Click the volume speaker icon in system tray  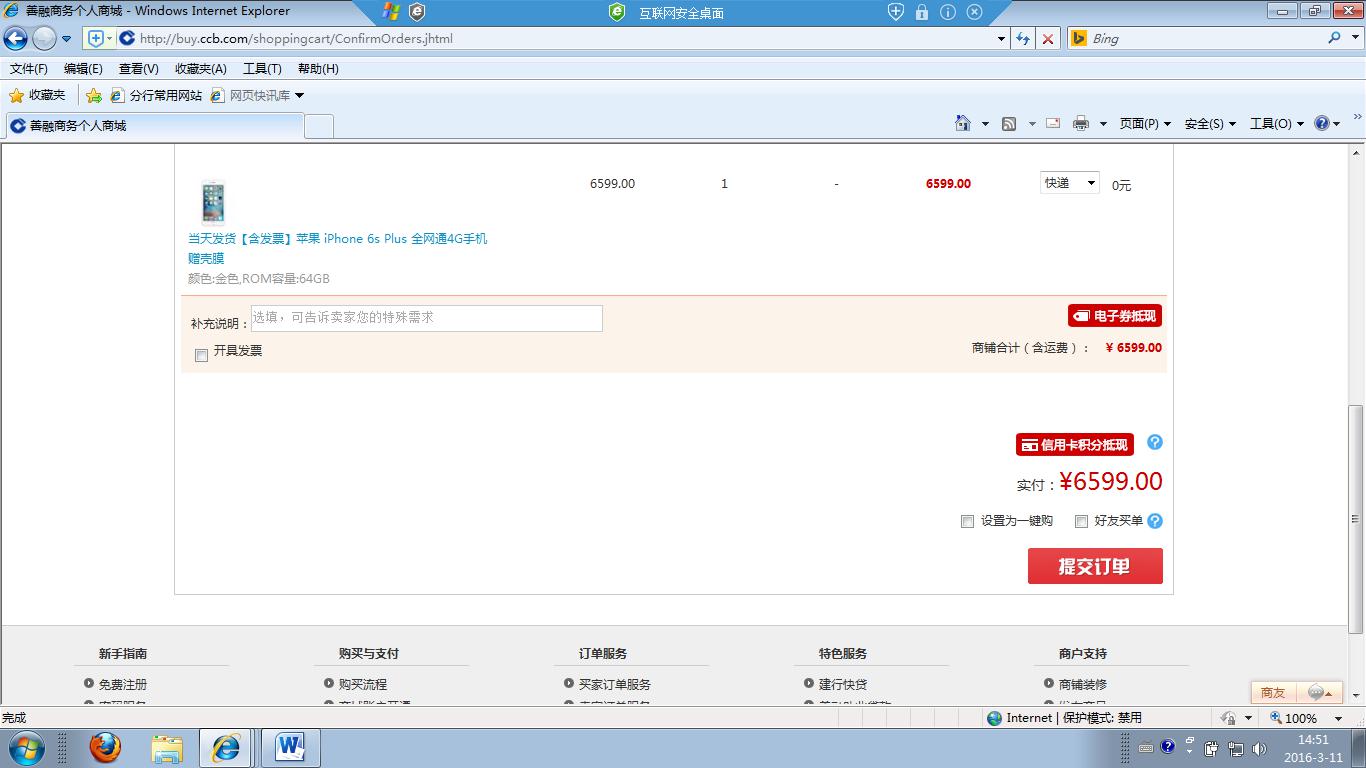(x=1259, y=749)
